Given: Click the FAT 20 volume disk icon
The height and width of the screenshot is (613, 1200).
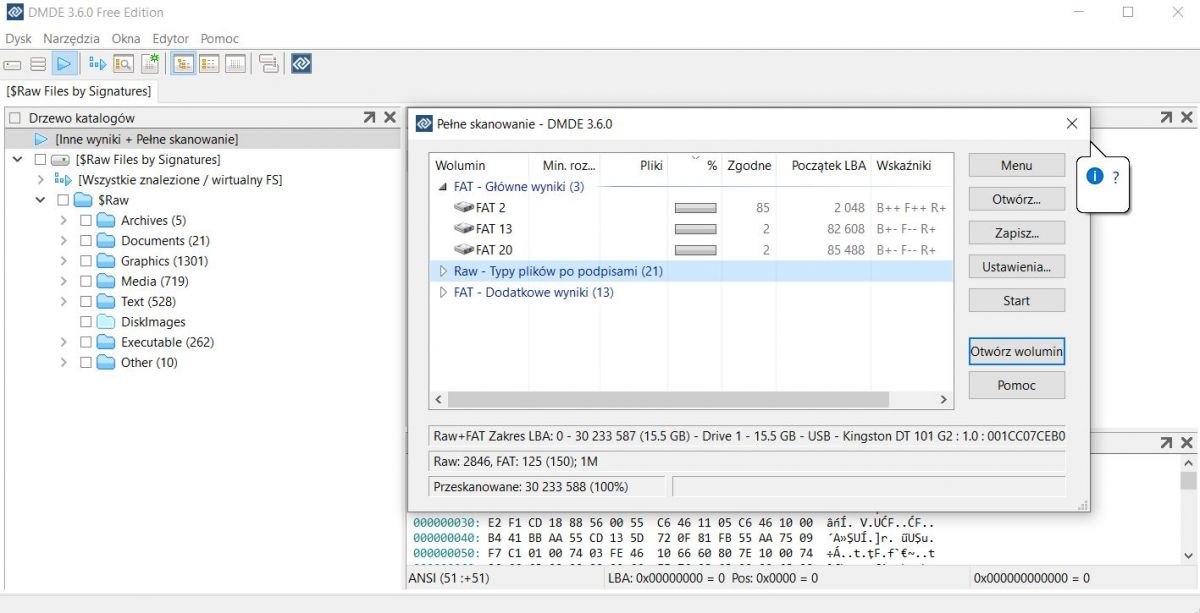Looking at the screenshot, I should tap(464, 250).
